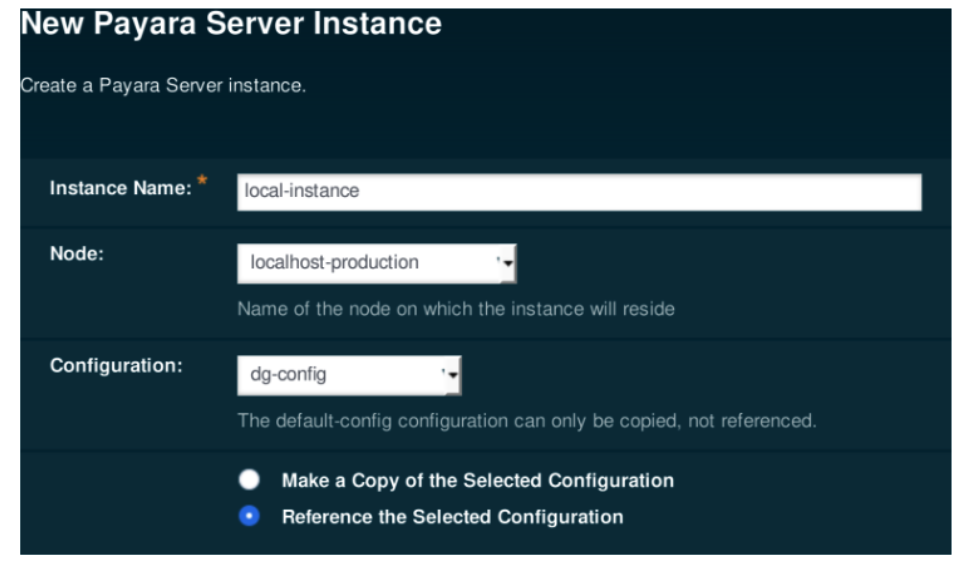Click the 'dg-config' value text
973x571 pixels.
288,376
